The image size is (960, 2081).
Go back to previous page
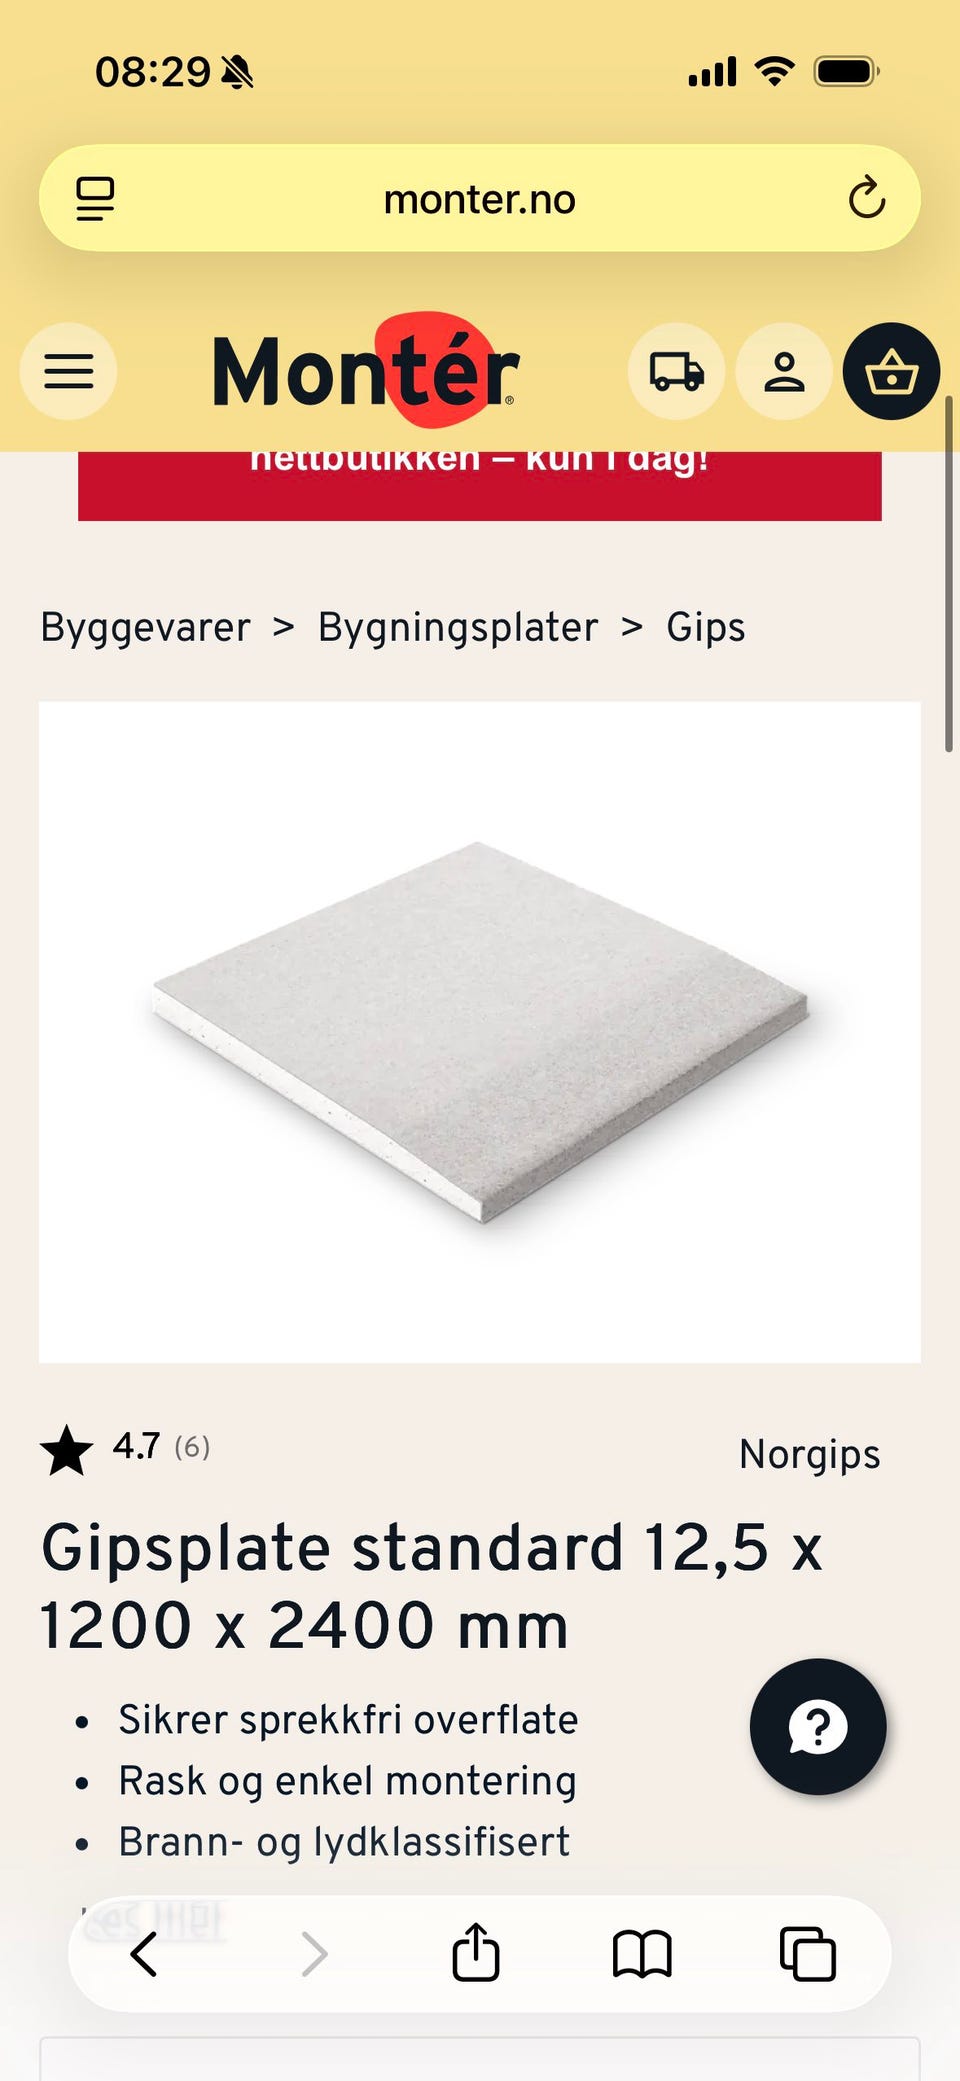tap(144, 1954)
